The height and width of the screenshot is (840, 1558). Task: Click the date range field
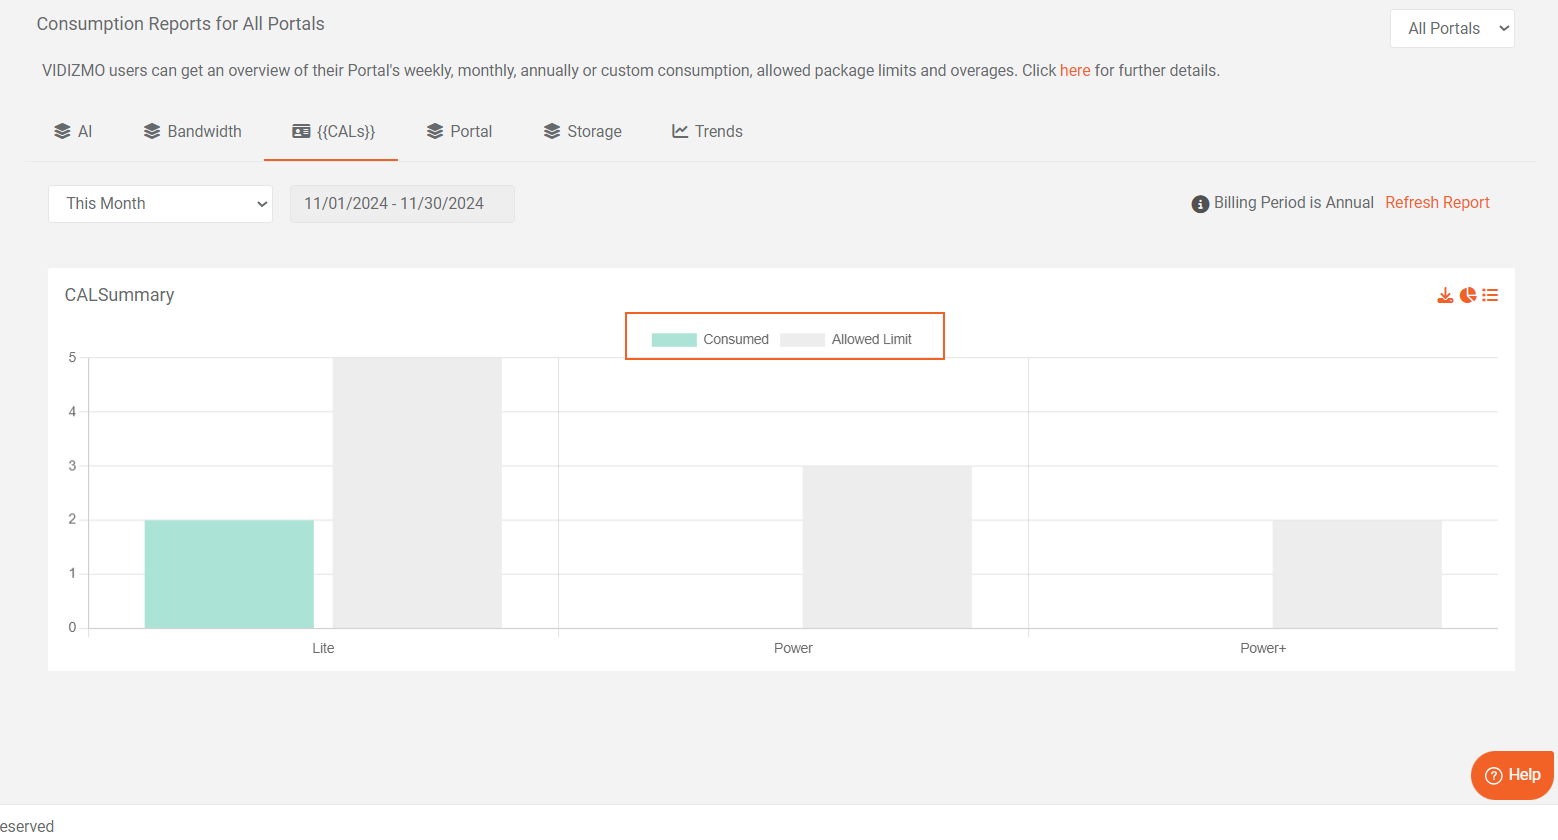[402, 204]
